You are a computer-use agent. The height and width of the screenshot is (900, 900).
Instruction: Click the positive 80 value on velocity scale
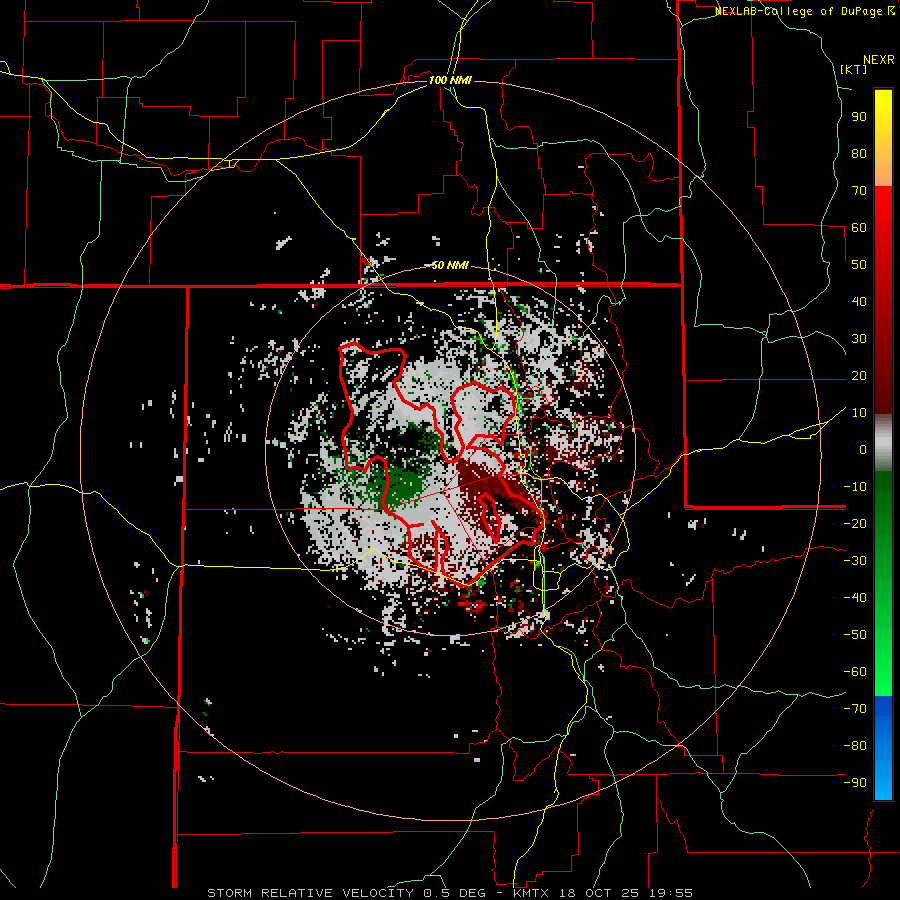tap(859, 154)
